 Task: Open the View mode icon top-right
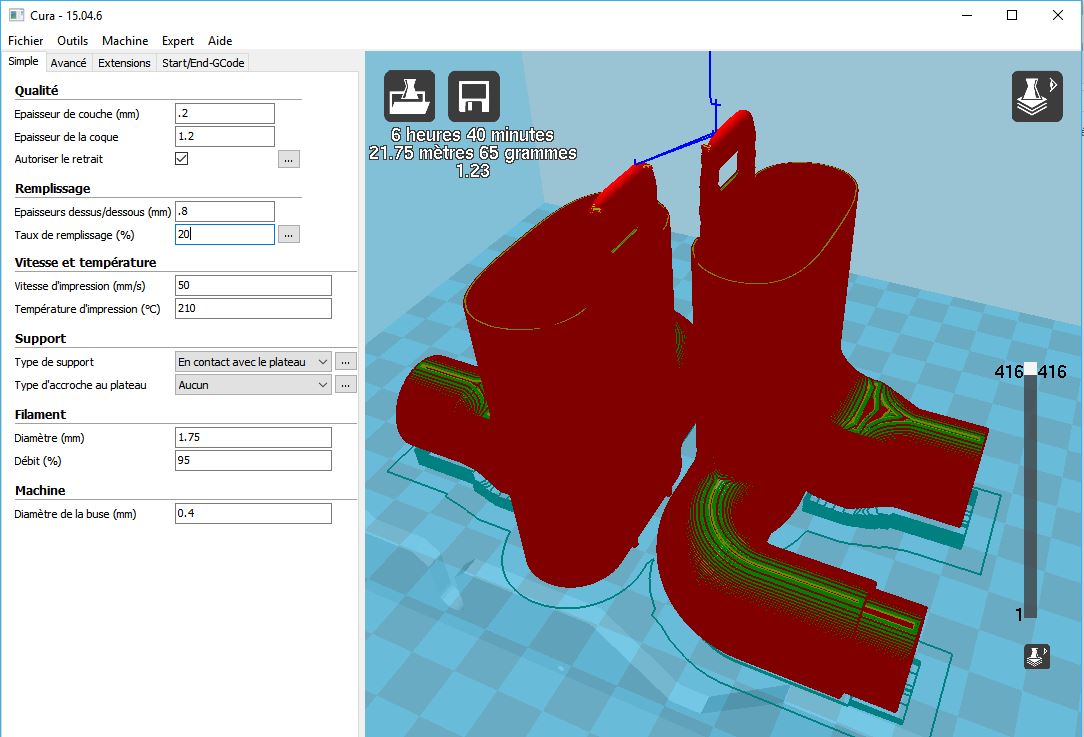click(1037, 96)
